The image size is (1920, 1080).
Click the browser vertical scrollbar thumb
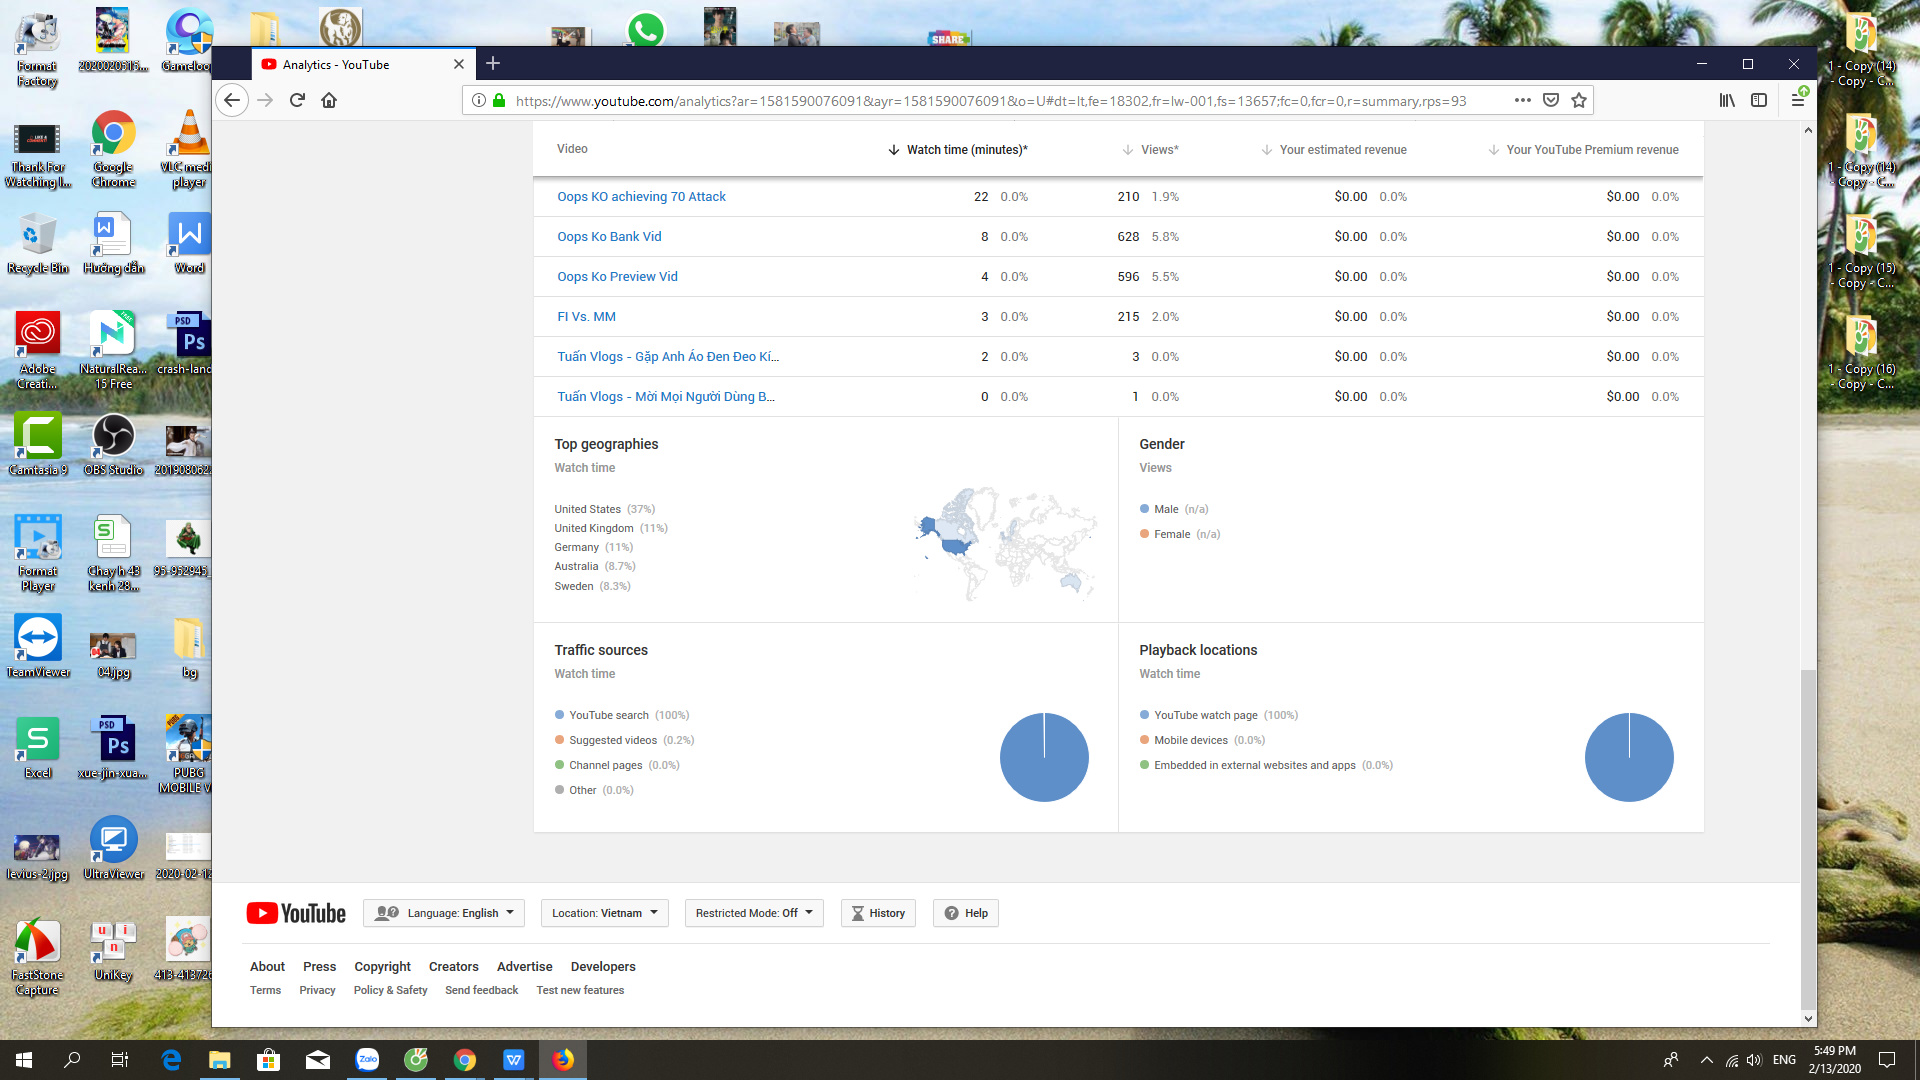point(1808,838)
